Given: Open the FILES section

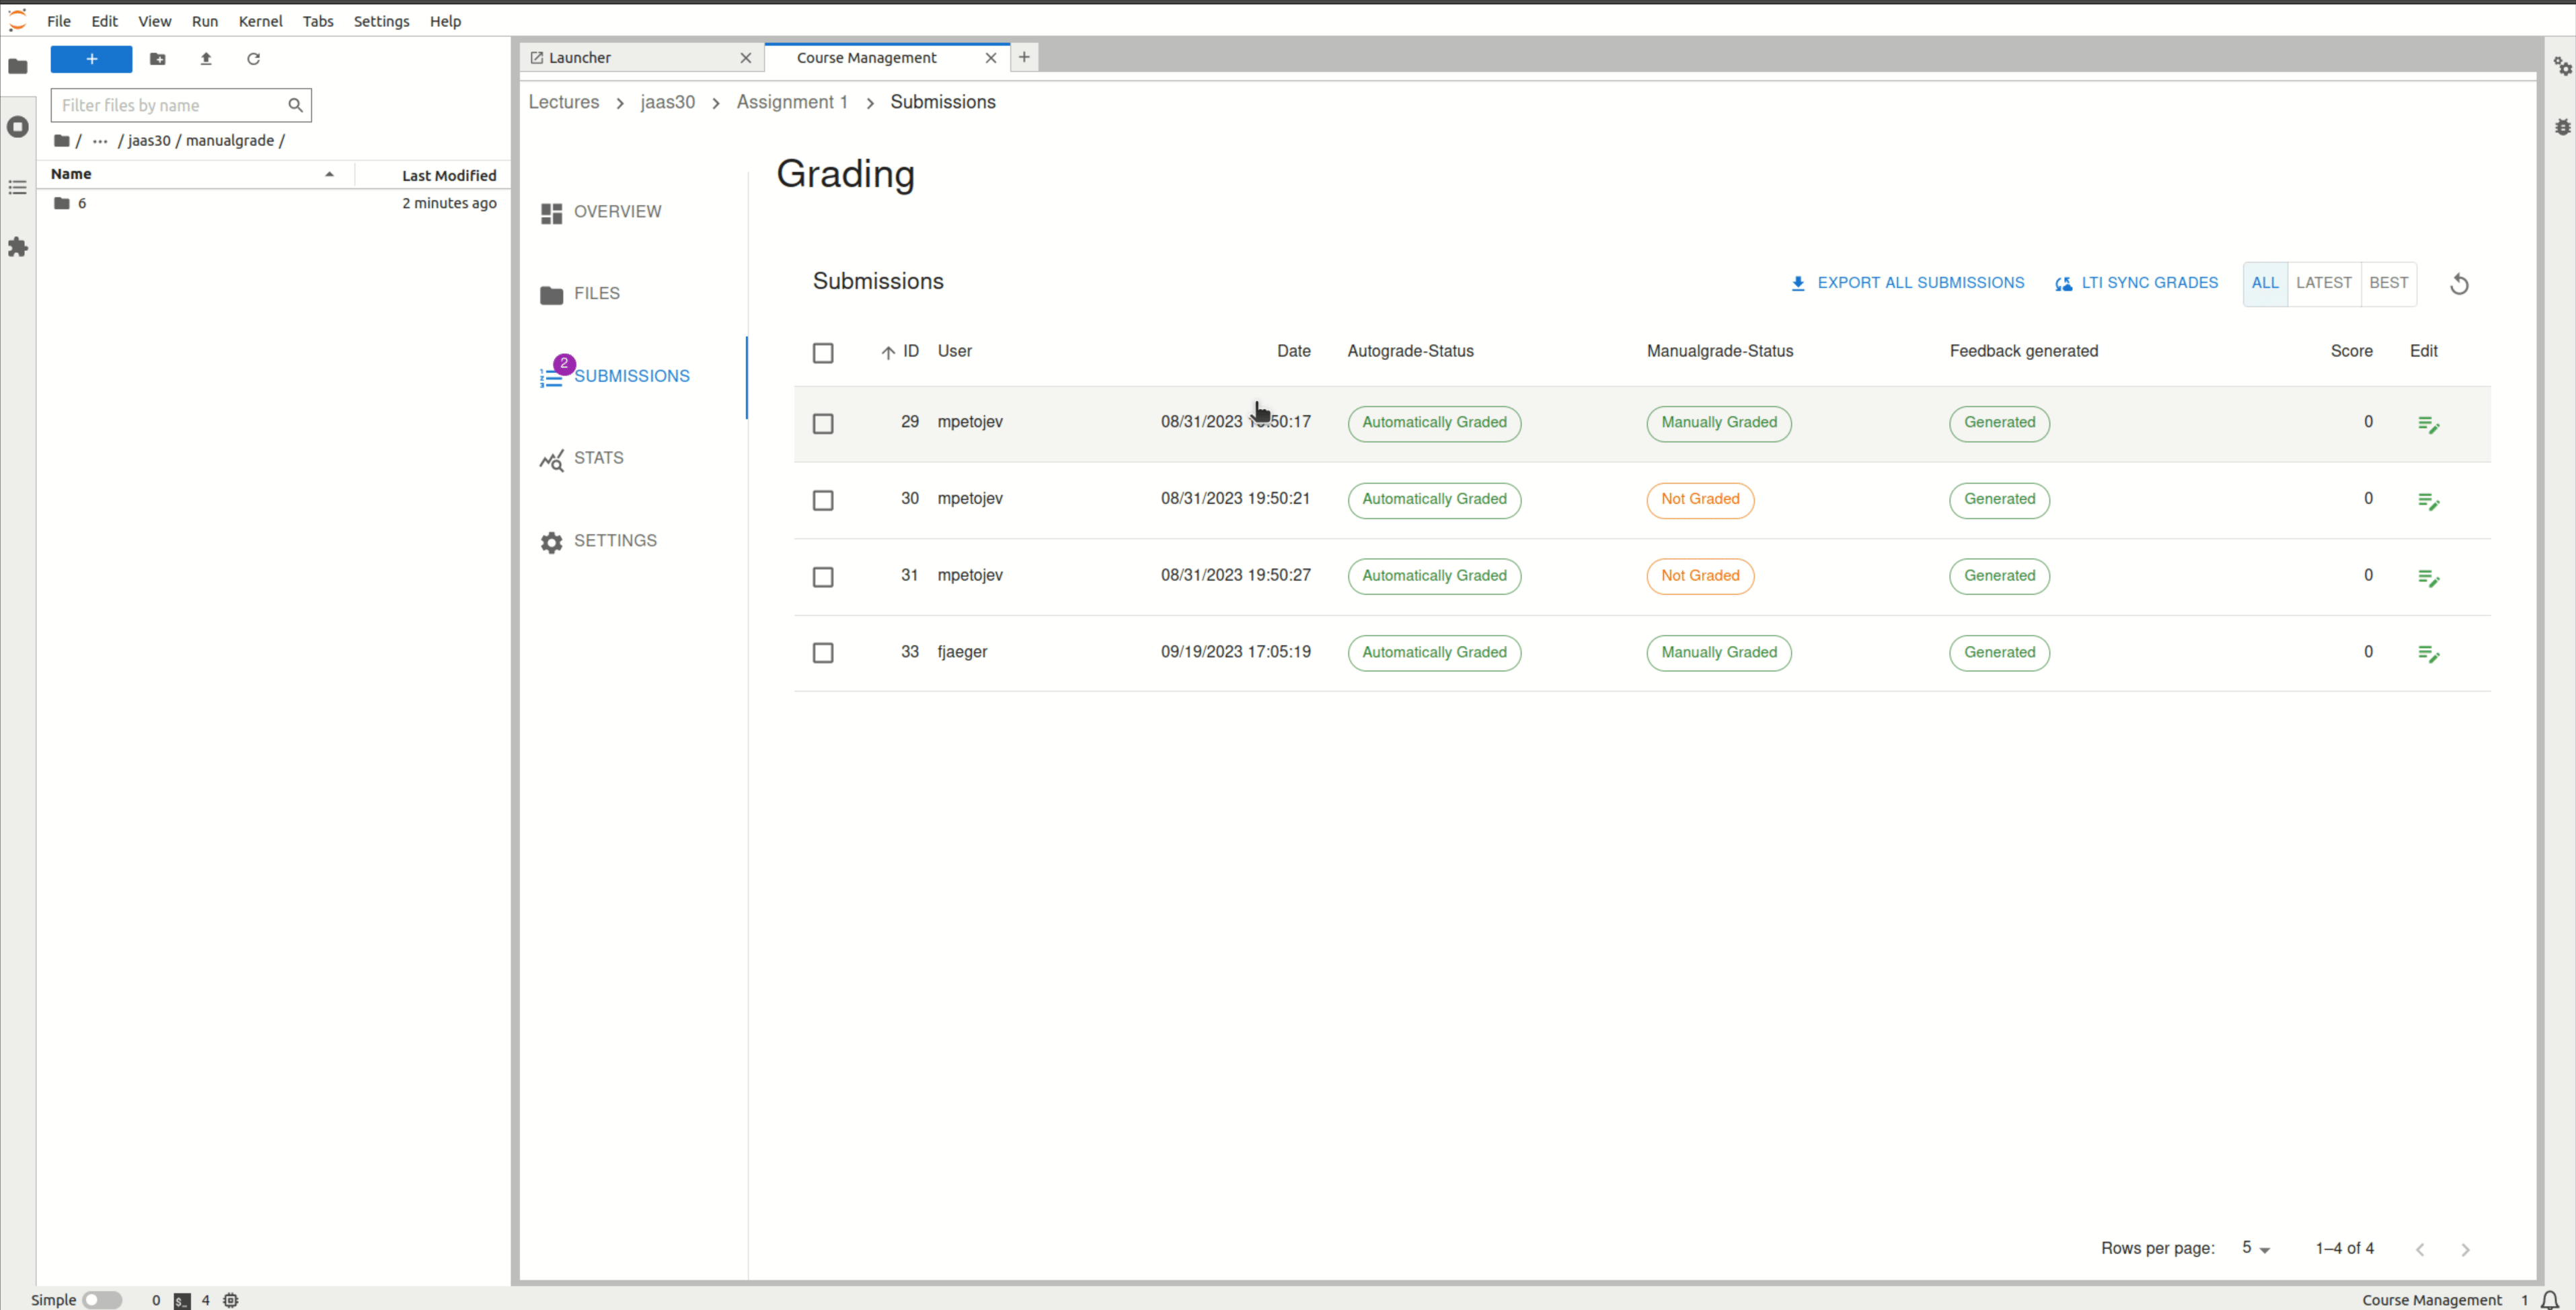Looking at the screenshot, I should coord(581,294).
